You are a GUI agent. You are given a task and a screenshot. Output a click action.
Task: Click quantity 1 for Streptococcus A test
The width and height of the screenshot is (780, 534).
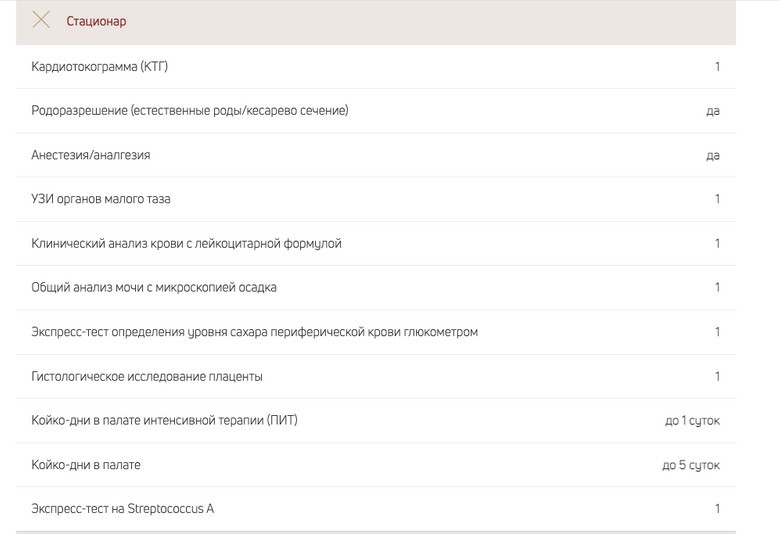[x=717, y=509]
